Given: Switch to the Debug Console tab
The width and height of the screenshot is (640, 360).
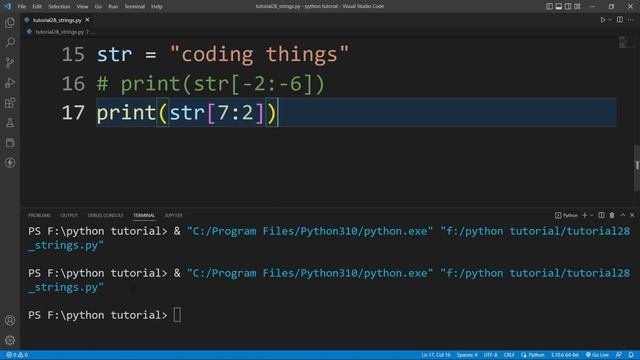Looking at the screenshot, I should pyautogui.click(x=105, y=215).
